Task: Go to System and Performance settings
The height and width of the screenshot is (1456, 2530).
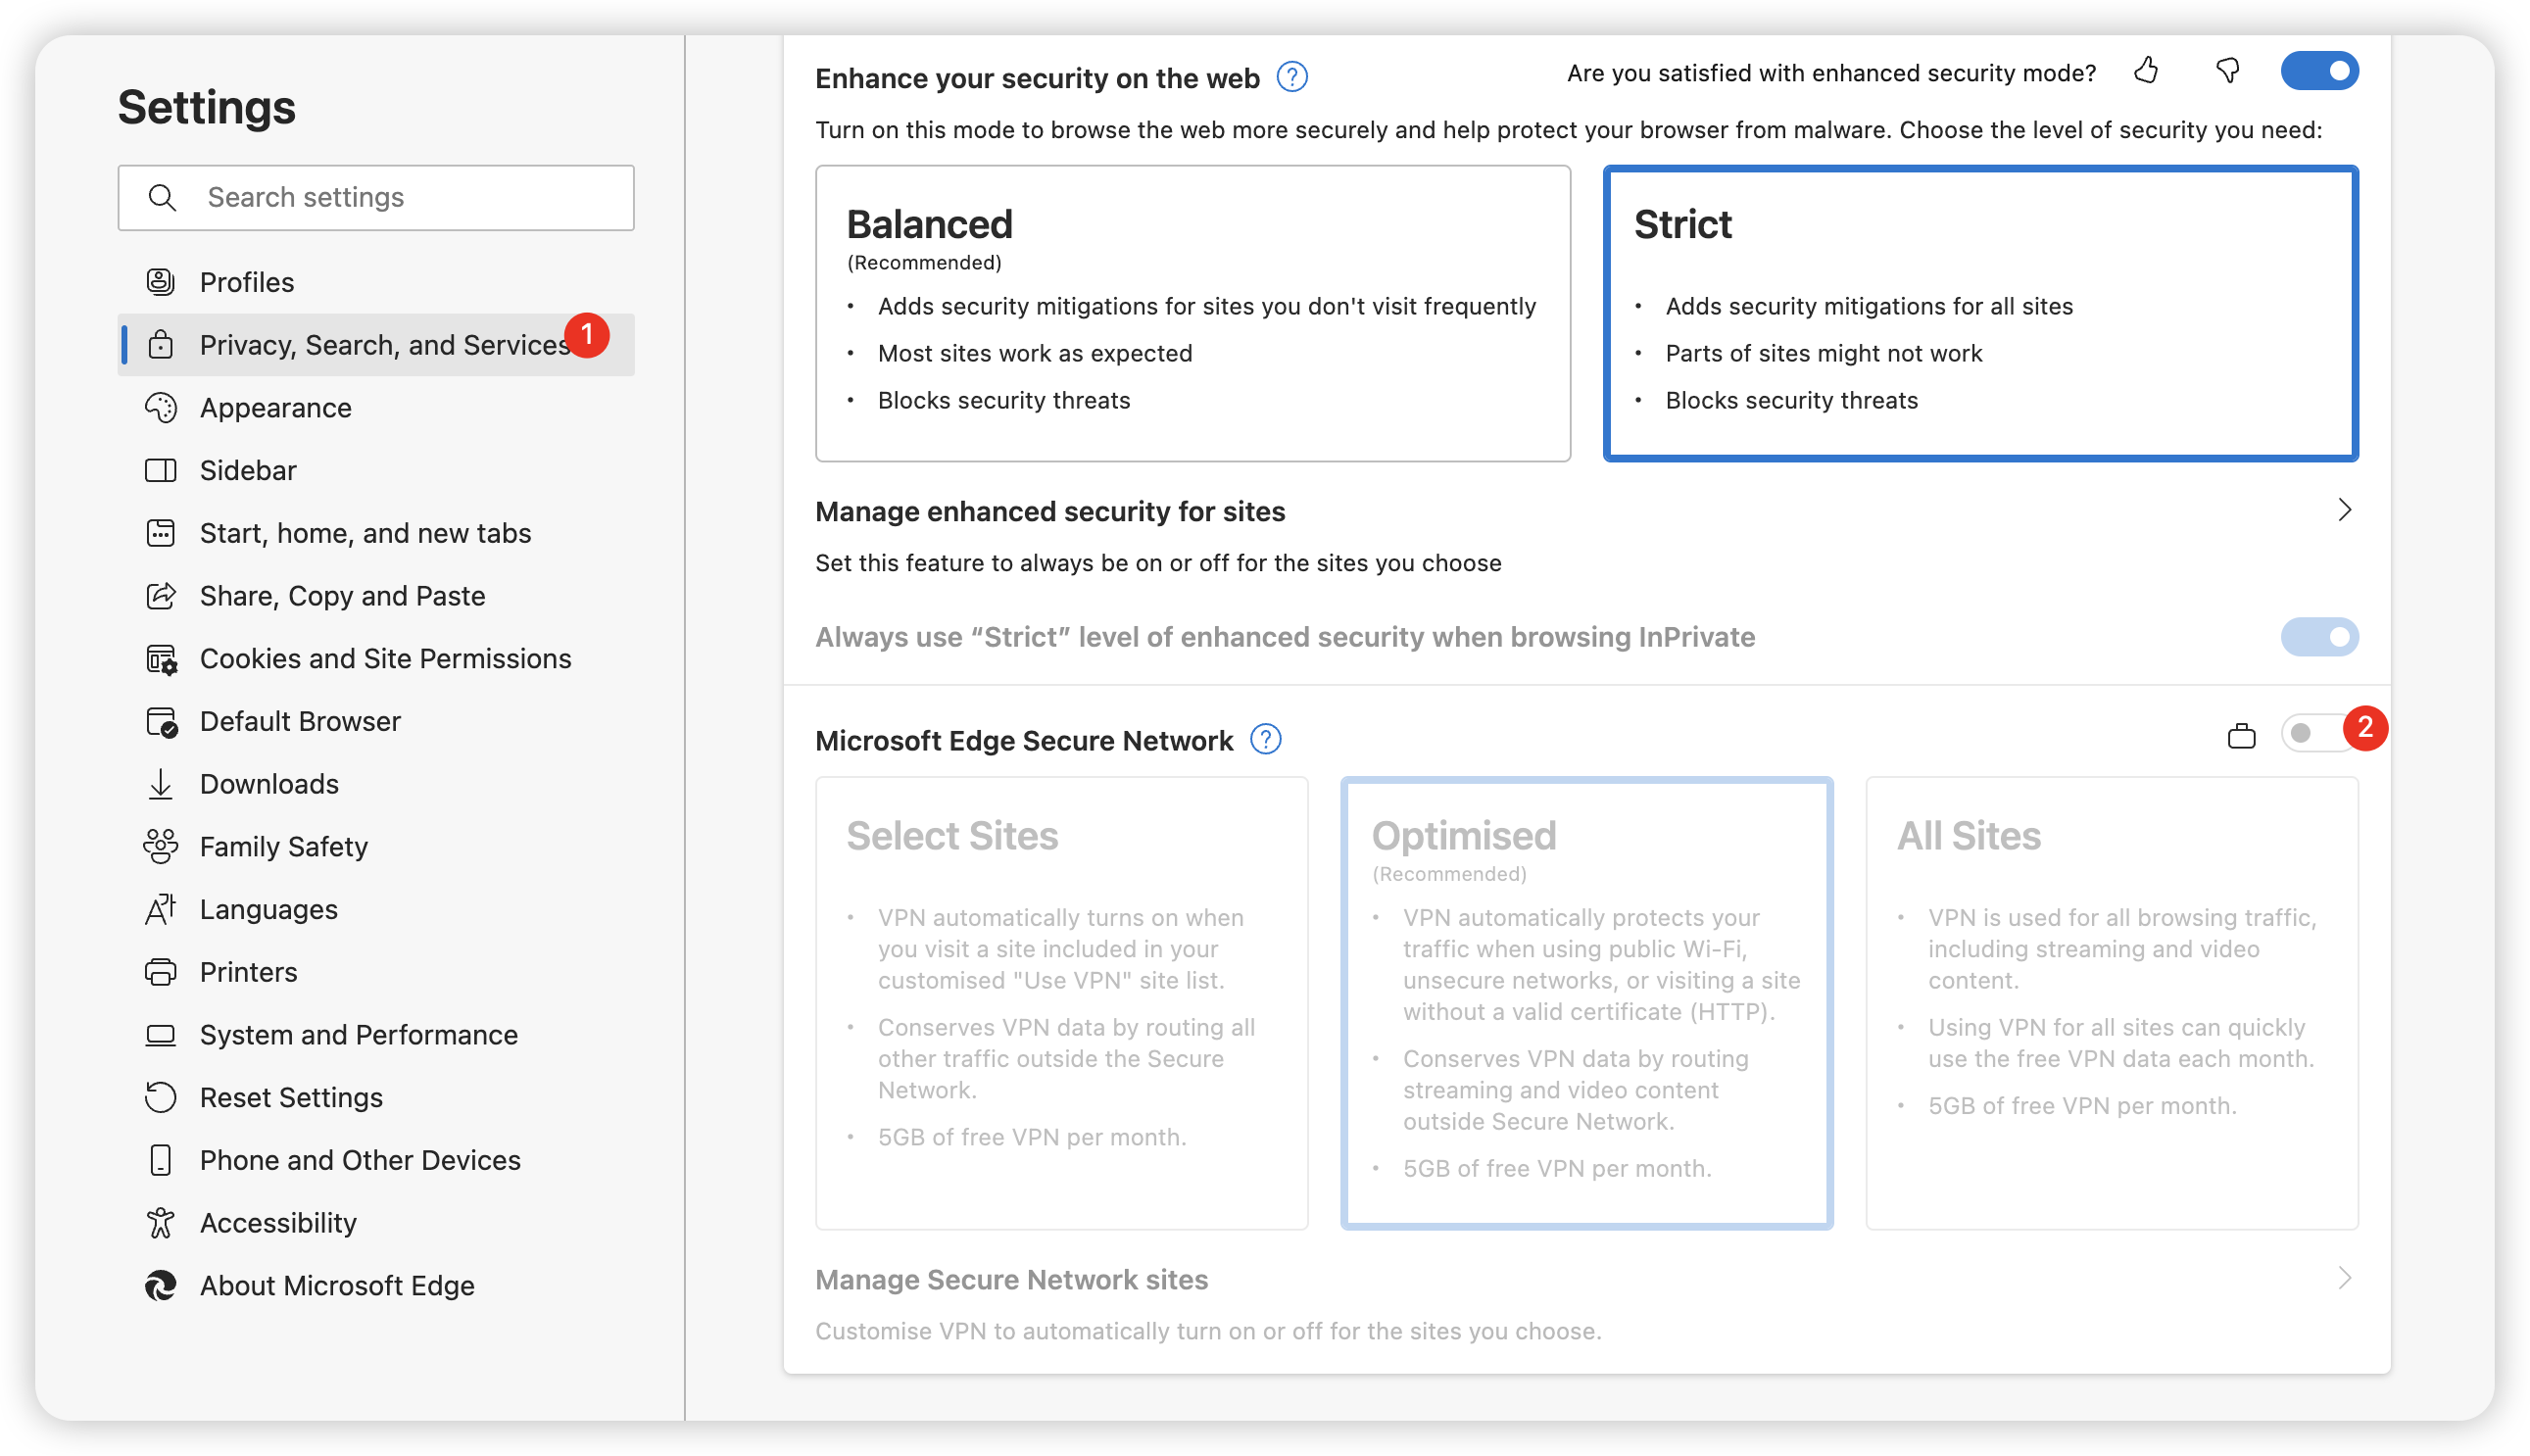Action: tap(376, 1035)
